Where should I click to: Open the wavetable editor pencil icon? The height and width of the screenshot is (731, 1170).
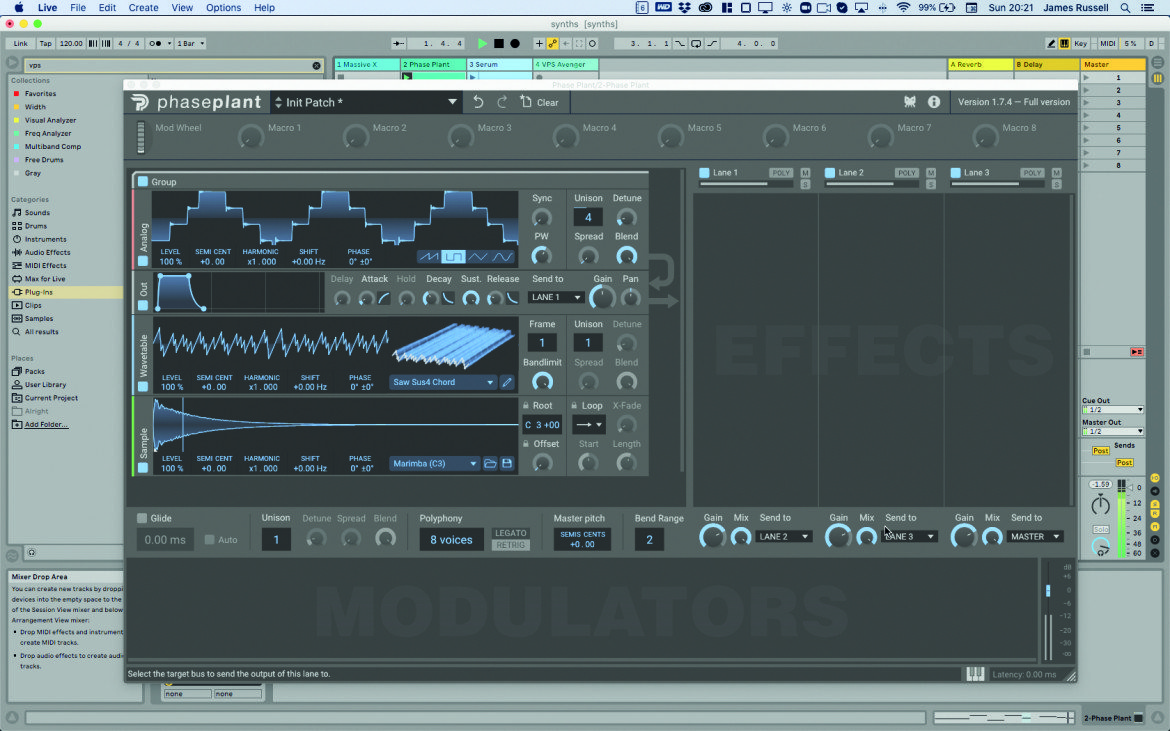[x=507, y=382]
